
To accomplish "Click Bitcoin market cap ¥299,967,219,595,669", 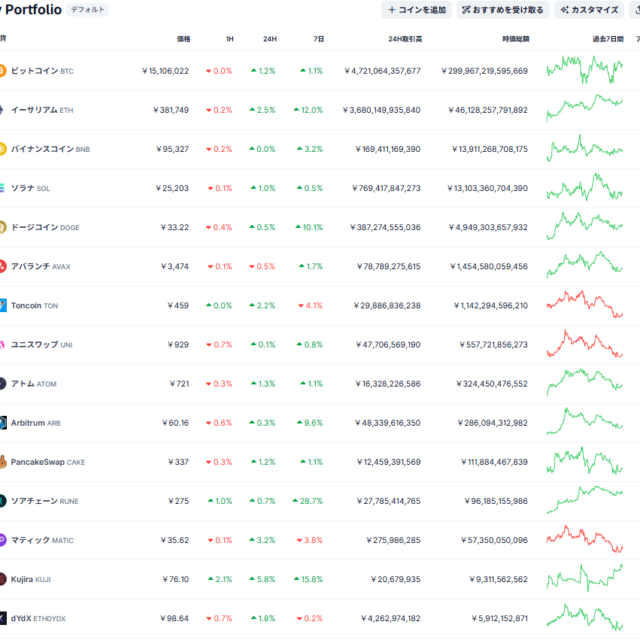I will (484, 71).
